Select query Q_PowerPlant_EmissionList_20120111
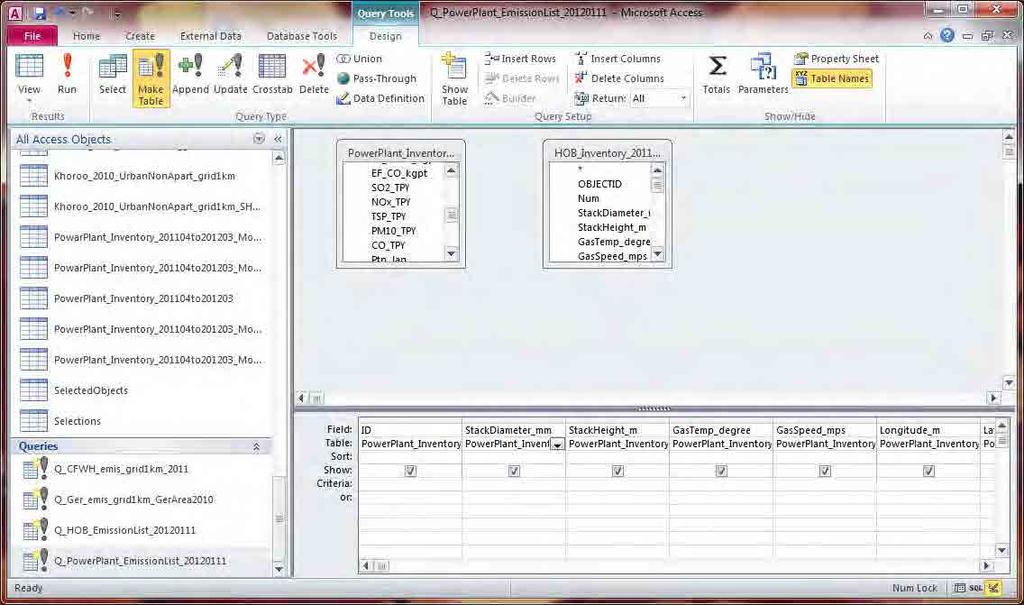Viewport: 1024px width, 605px height. click(x=142, y=561)
